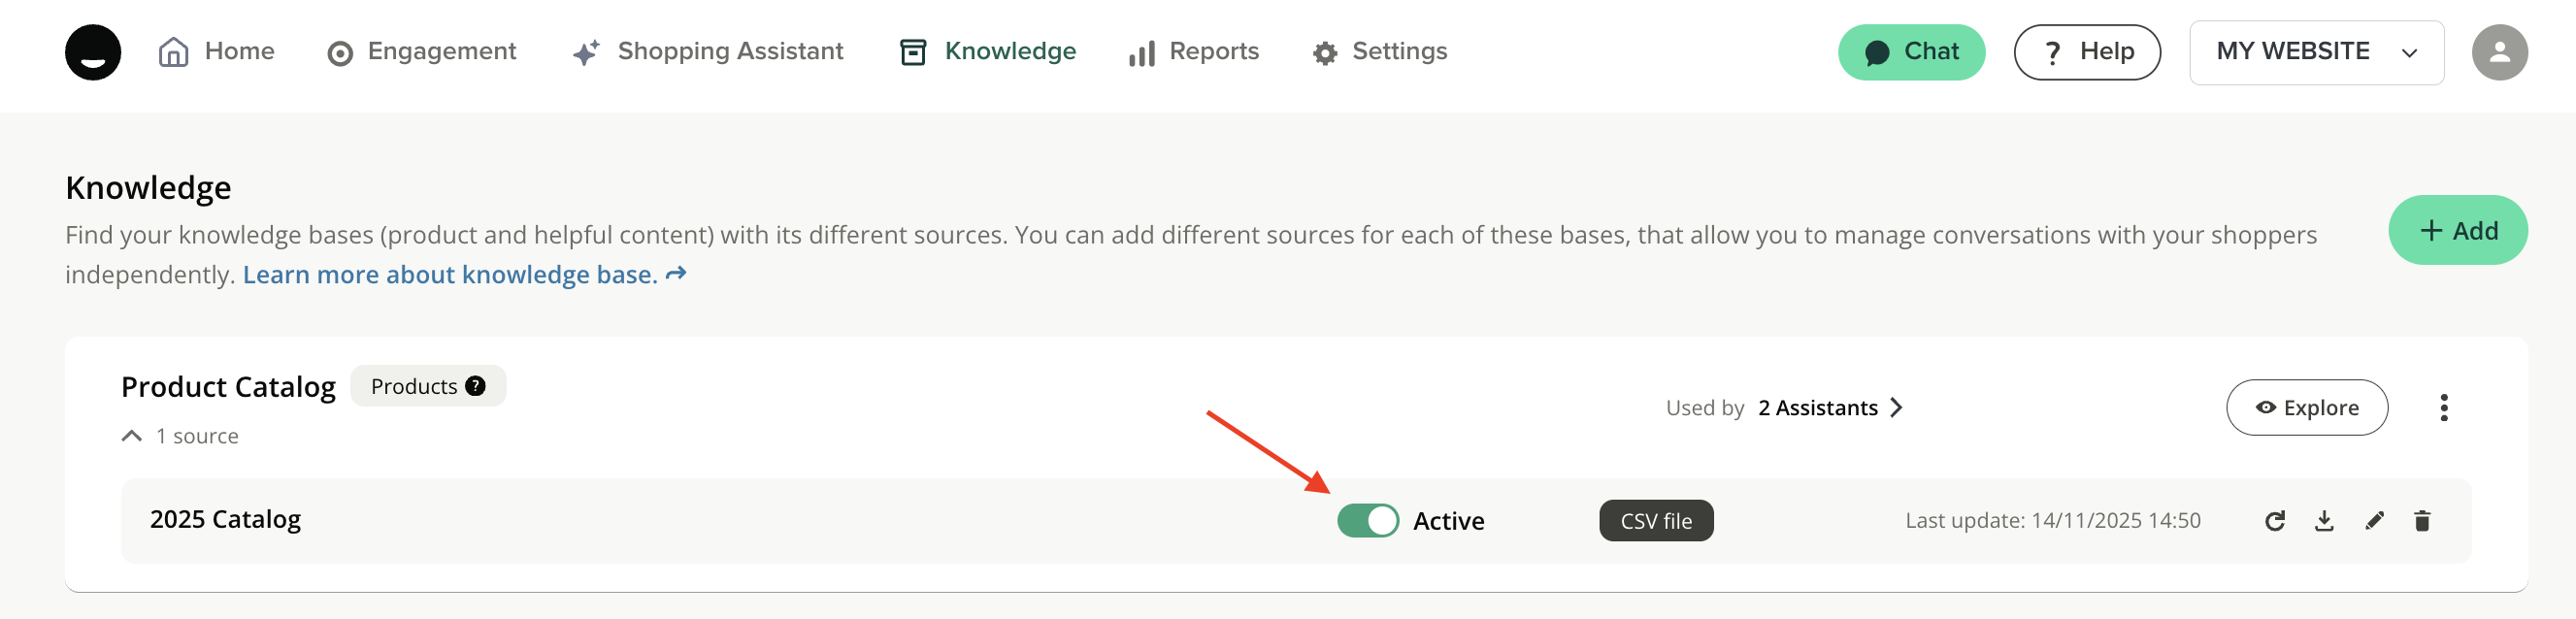2576x619 pixels.
Task: Expand the 2 Assistants usage list
Action: point(1830,408)
